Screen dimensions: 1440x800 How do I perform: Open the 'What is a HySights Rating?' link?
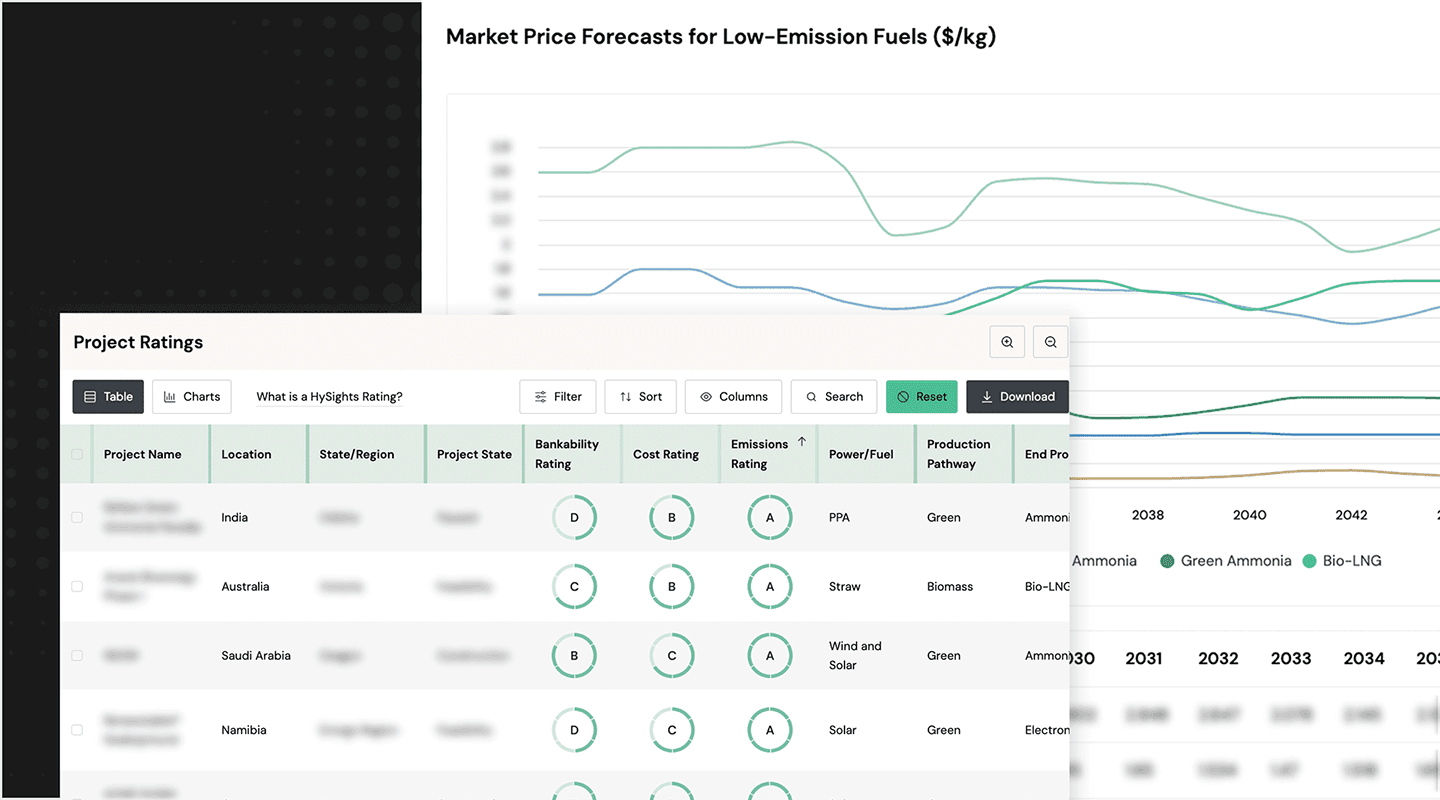(x=329, y=397)
